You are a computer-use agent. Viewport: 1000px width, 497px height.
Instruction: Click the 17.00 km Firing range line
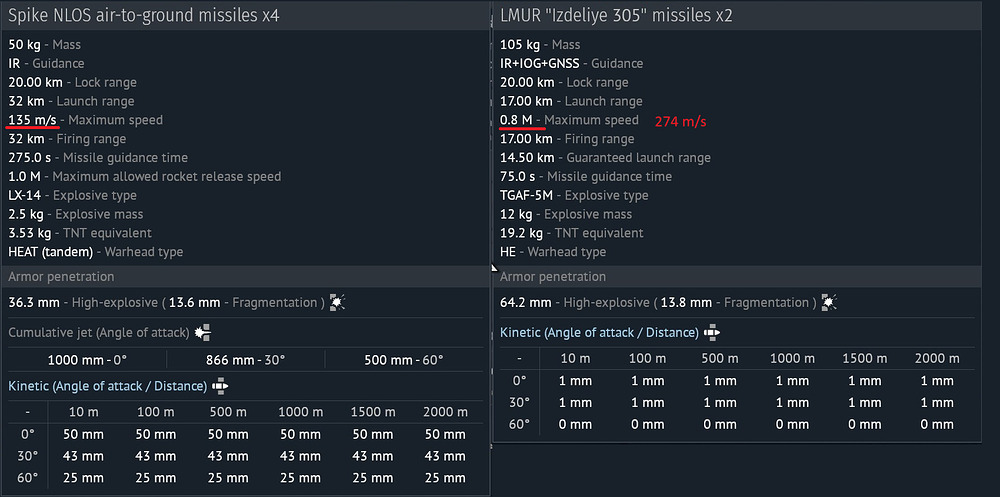coord(567,138)
